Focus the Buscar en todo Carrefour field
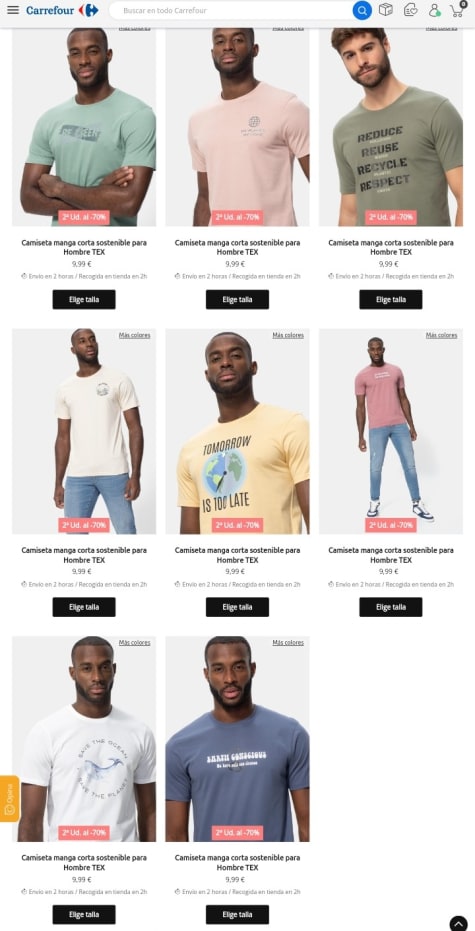This screenshot has width=475, height=931. click(235, 10)
